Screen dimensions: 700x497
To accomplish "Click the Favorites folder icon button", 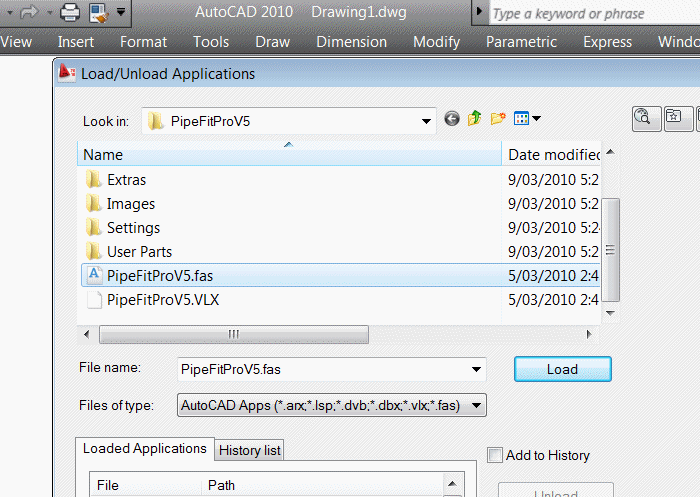I will (679, 119).
